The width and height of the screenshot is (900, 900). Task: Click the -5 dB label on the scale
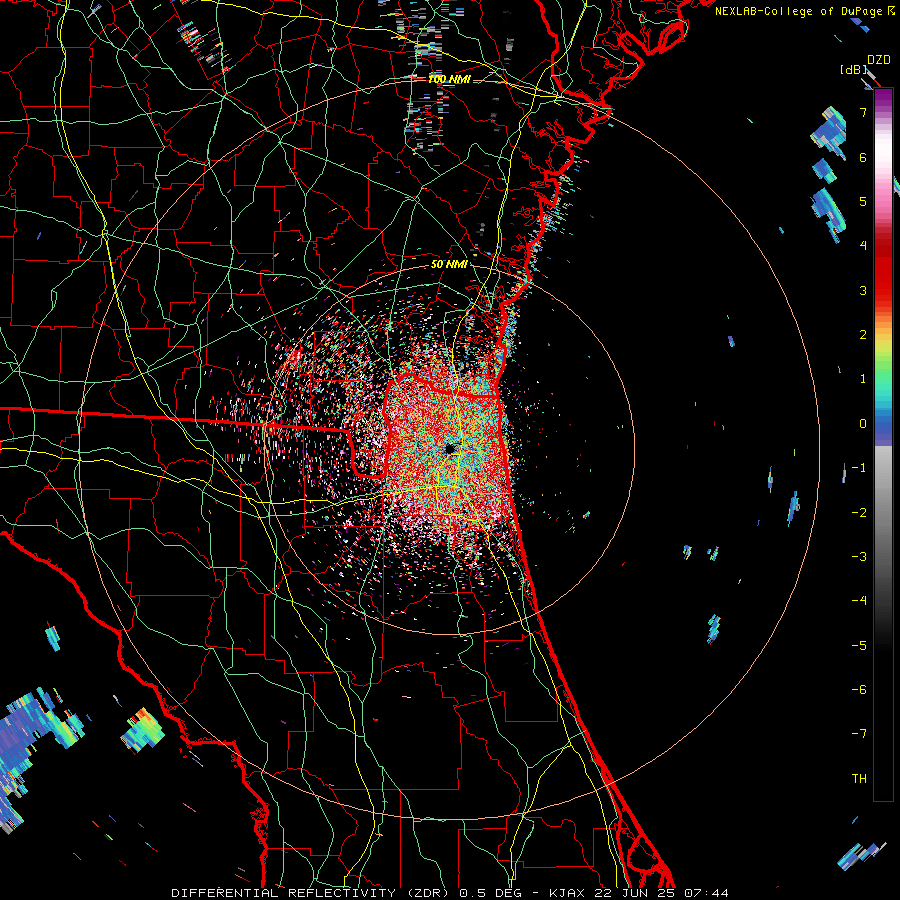point(859,646)
